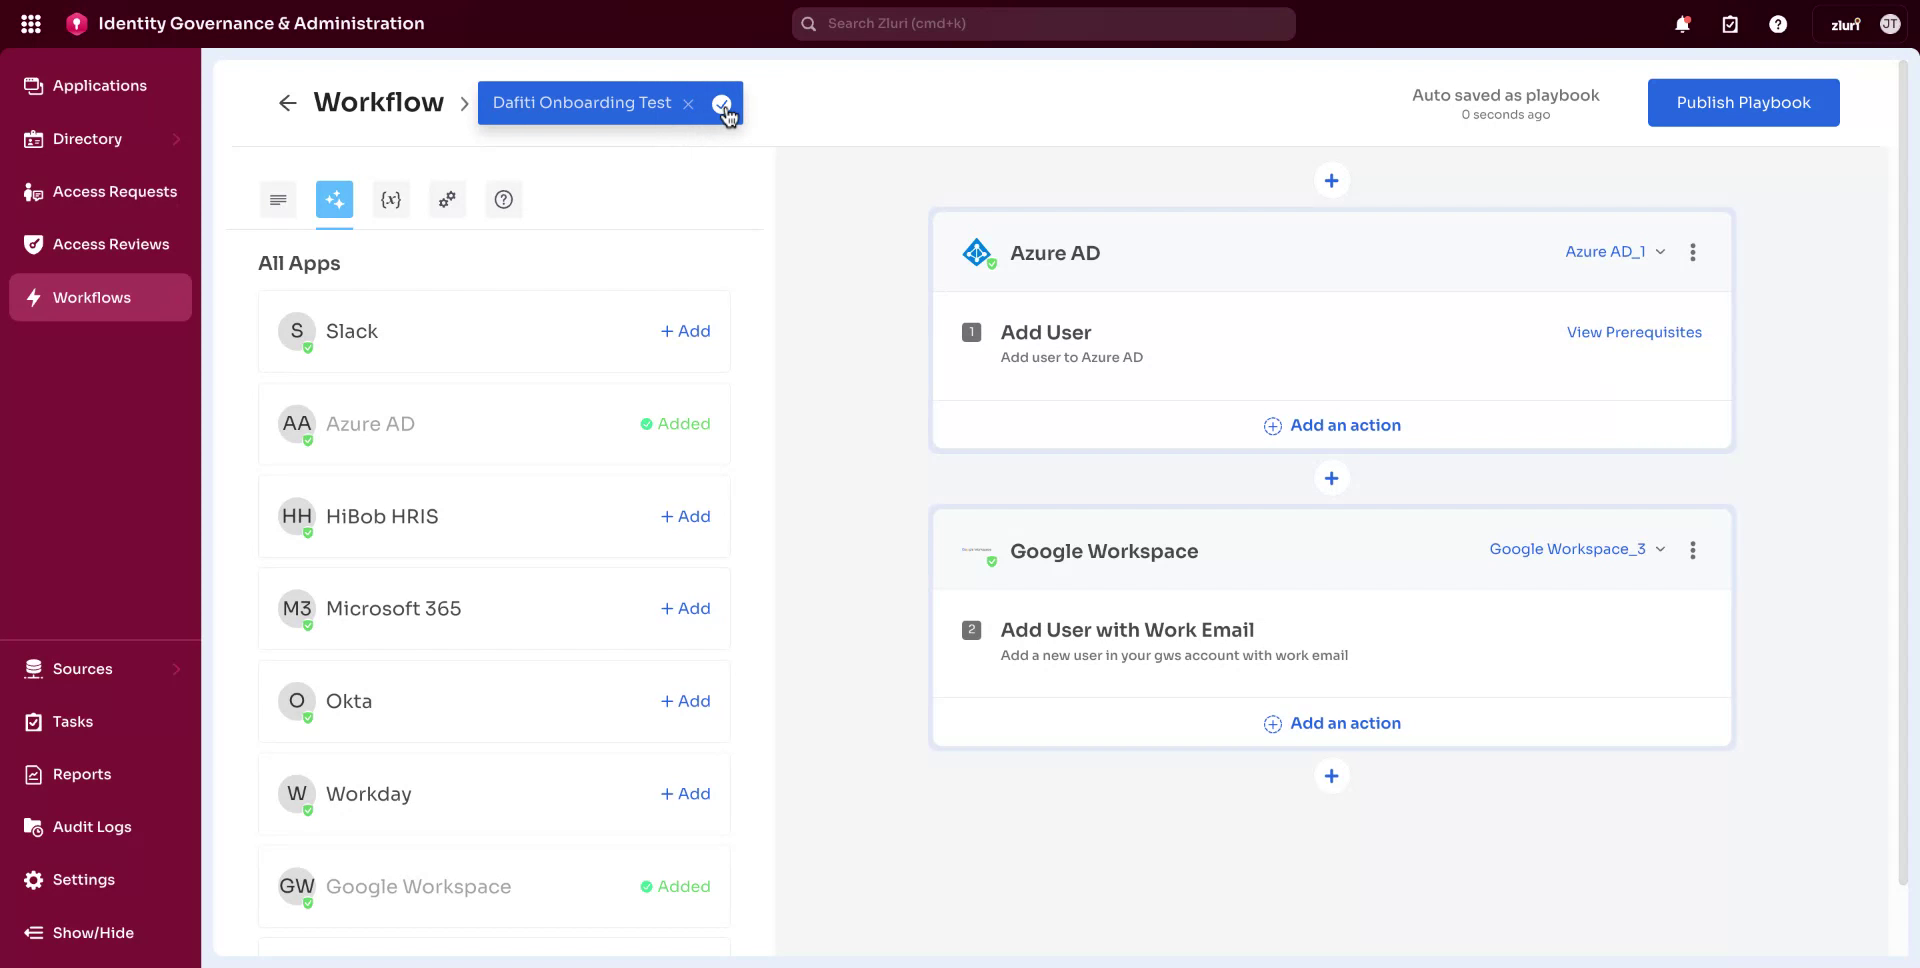Image resolution: width=1920 pixels, height=968 pixels.
Task: Open the Azure AD_1 instance dropdown
Action: [x=1614, y=252]
